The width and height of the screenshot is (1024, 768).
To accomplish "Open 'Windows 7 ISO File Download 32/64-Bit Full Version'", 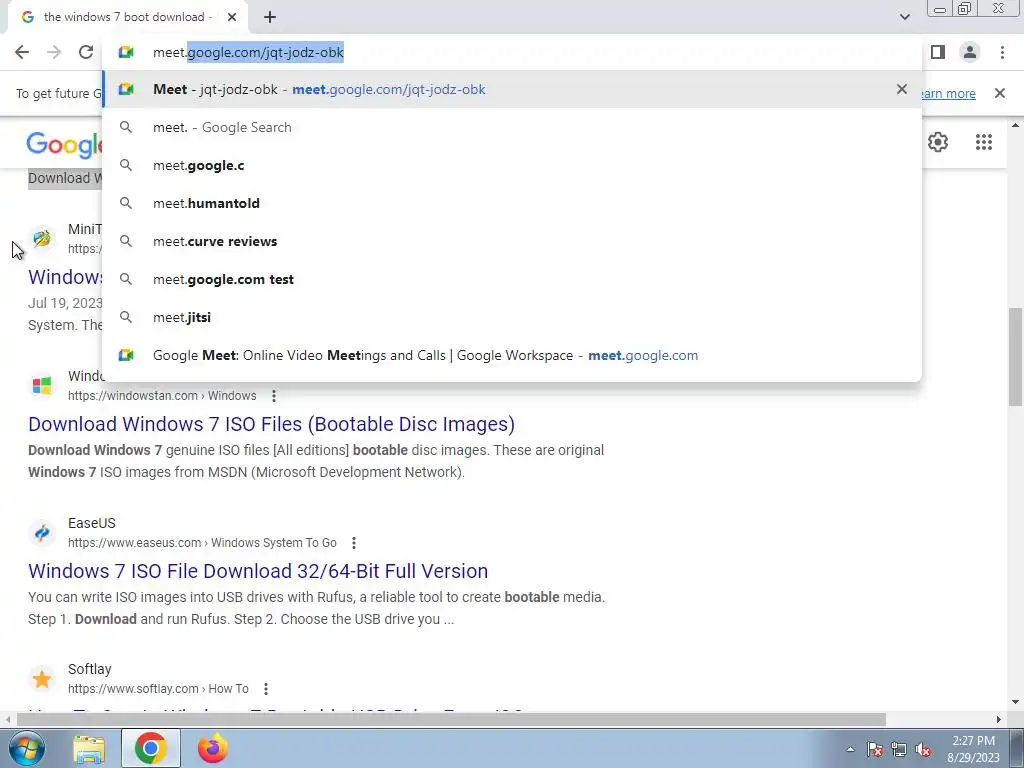I will click(258, 571).
